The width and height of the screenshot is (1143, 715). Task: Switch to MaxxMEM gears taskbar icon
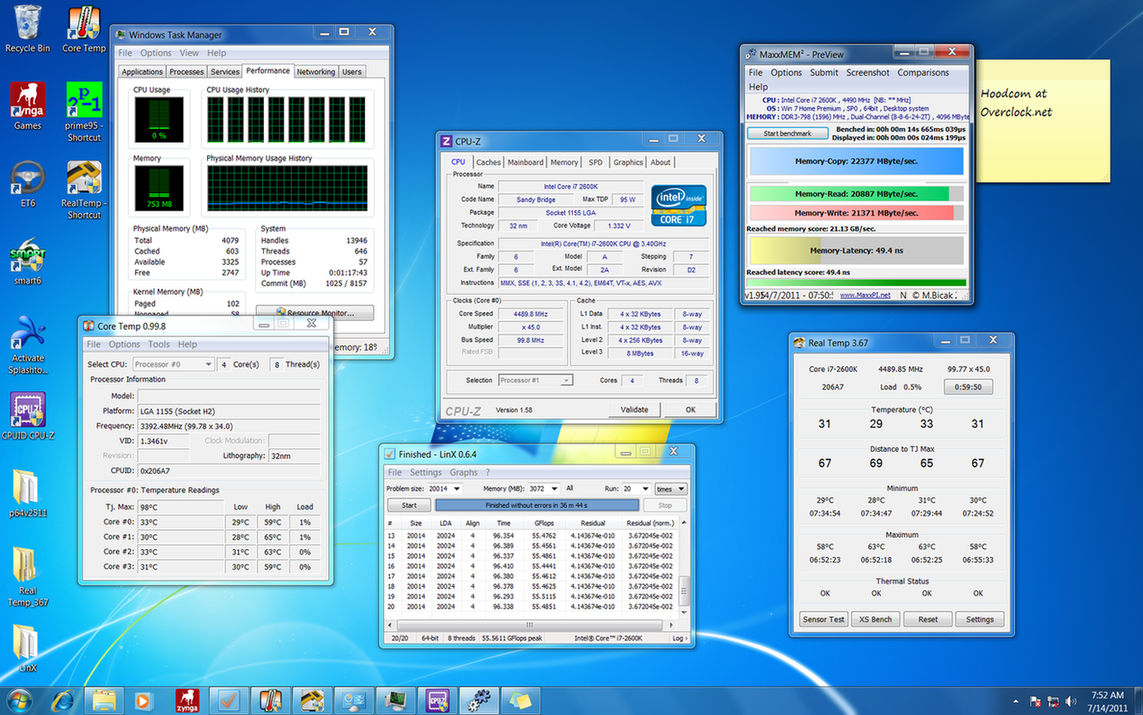(x=478, y=701)
